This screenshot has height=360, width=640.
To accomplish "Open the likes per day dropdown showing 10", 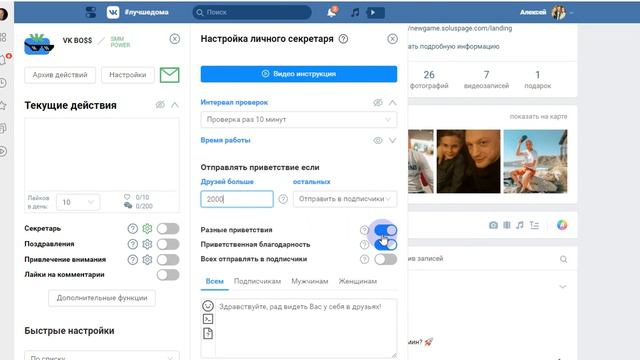I will pyautogui.click(x=78, y=202).
